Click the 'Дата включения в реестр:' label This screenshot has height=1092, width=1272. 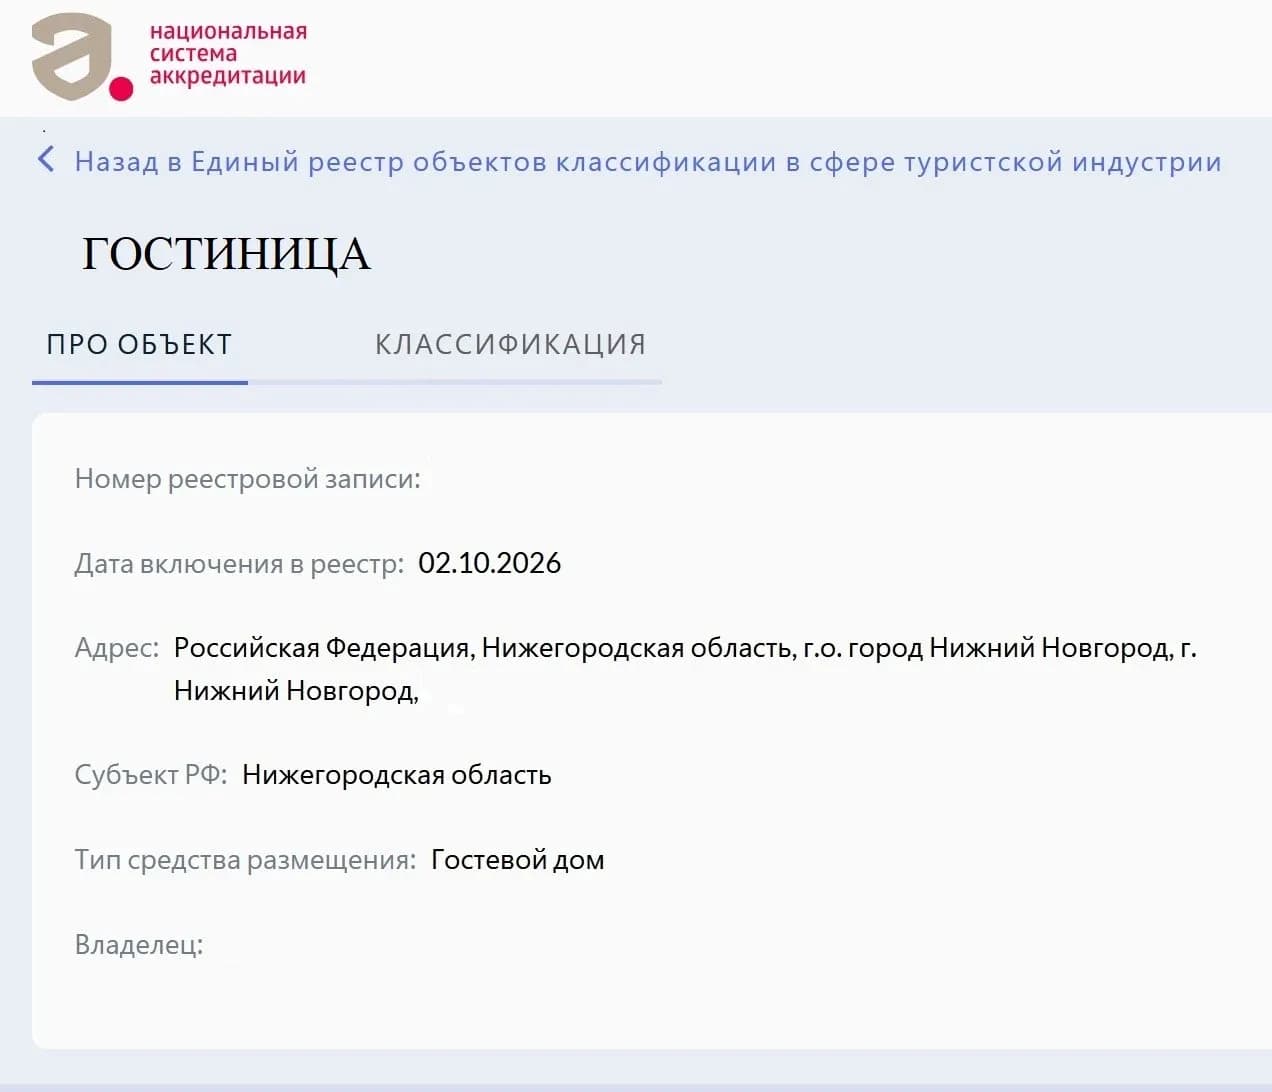click(239, 564)
